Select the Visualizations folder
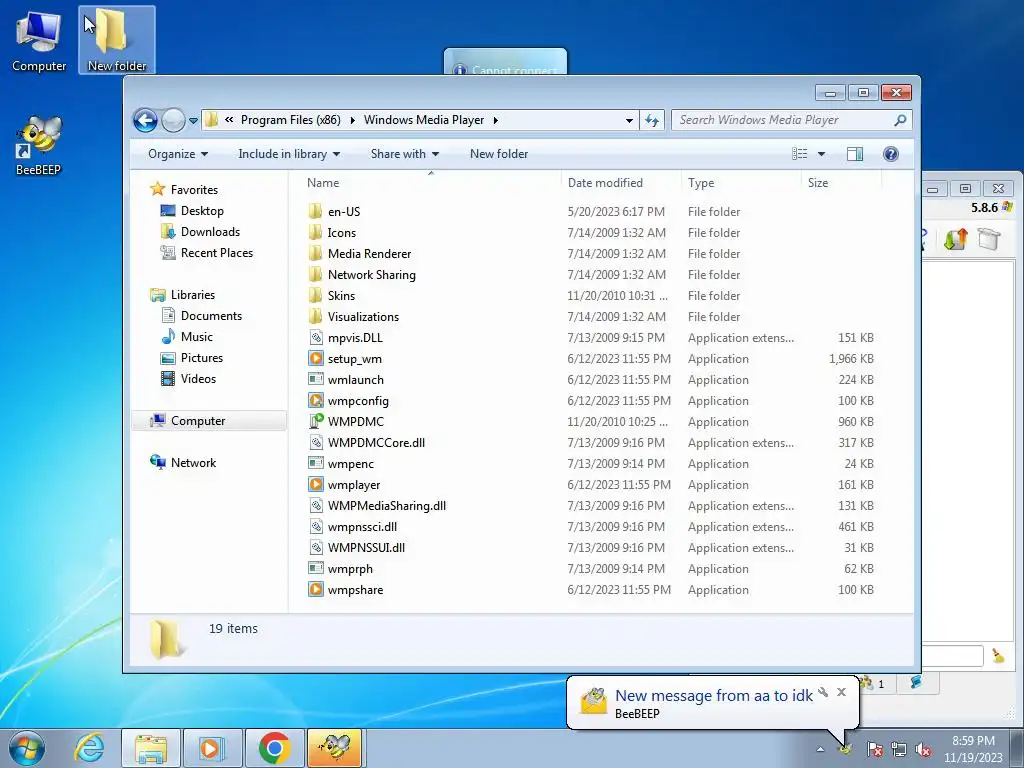Screen dimensions: 1024x768 [363, 317]
